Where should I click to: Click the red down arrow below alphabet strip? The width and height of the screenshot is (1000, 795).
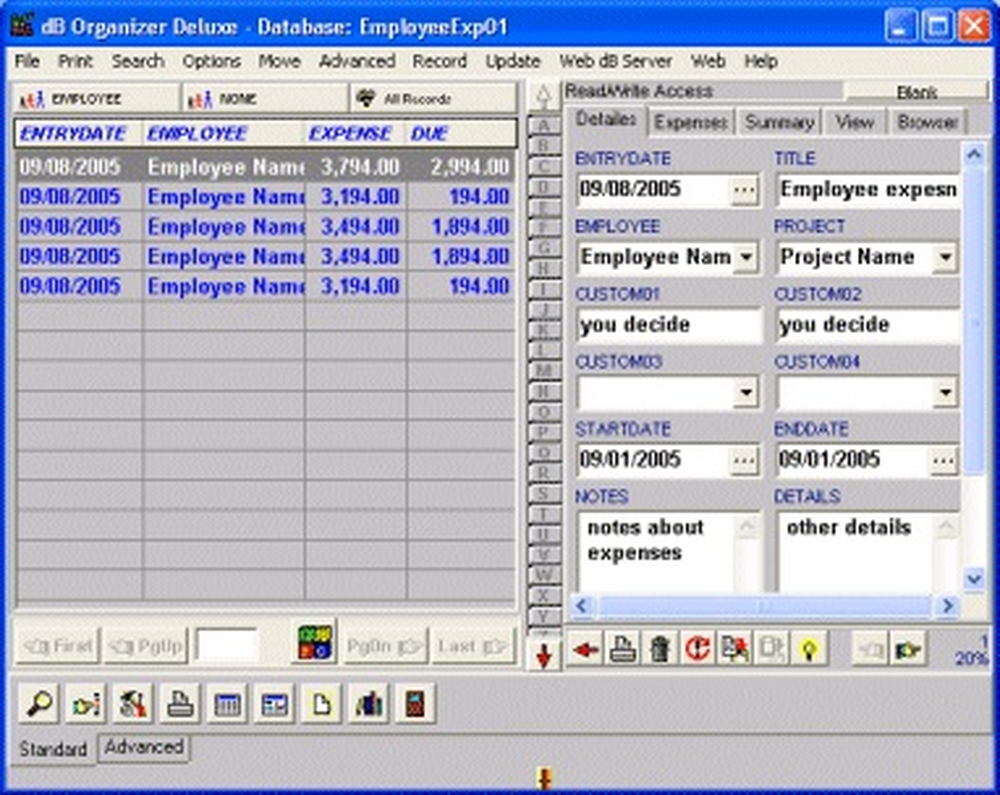(x=543, y=655)
